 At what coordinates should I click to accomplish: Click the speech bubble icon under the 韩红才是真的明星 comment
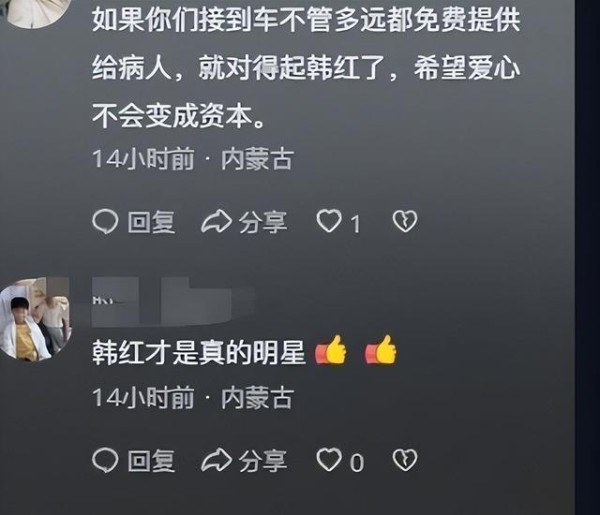pyautogui.click(x=105, y=460)
